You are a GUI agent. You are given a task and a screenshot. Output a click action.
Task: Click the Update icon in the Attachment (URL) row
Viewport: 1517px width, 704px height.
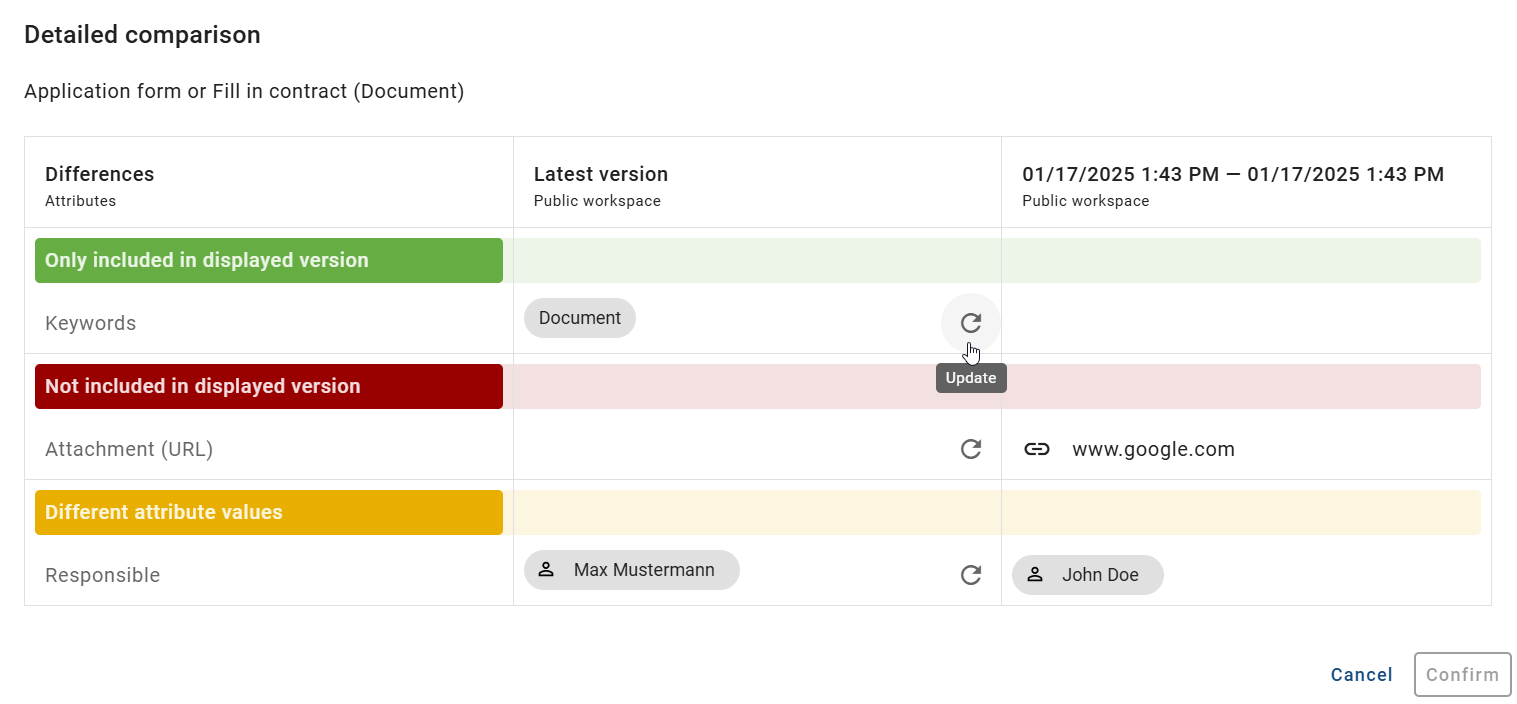click(971, 449)
